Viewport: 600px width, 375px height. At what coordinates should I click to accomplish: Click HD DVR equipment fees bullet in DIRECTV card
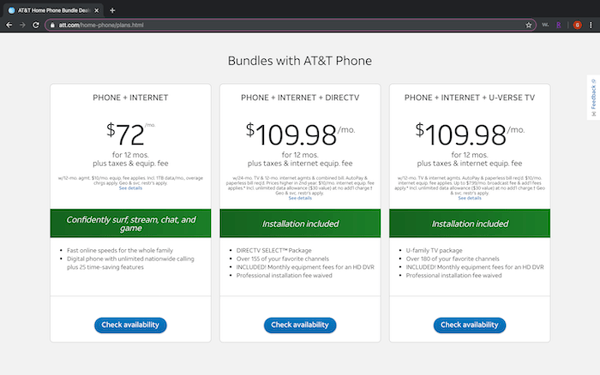pos(305,267)
